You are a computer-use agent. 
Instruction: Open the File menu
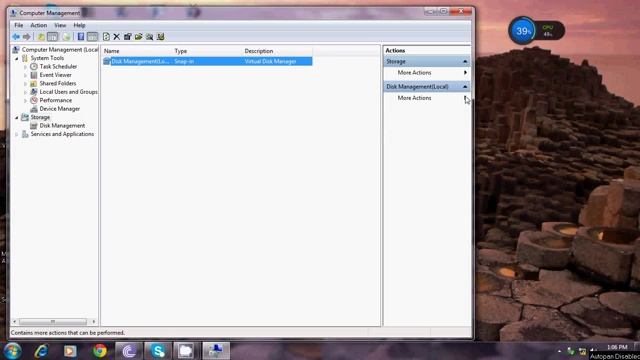point(19,25)
